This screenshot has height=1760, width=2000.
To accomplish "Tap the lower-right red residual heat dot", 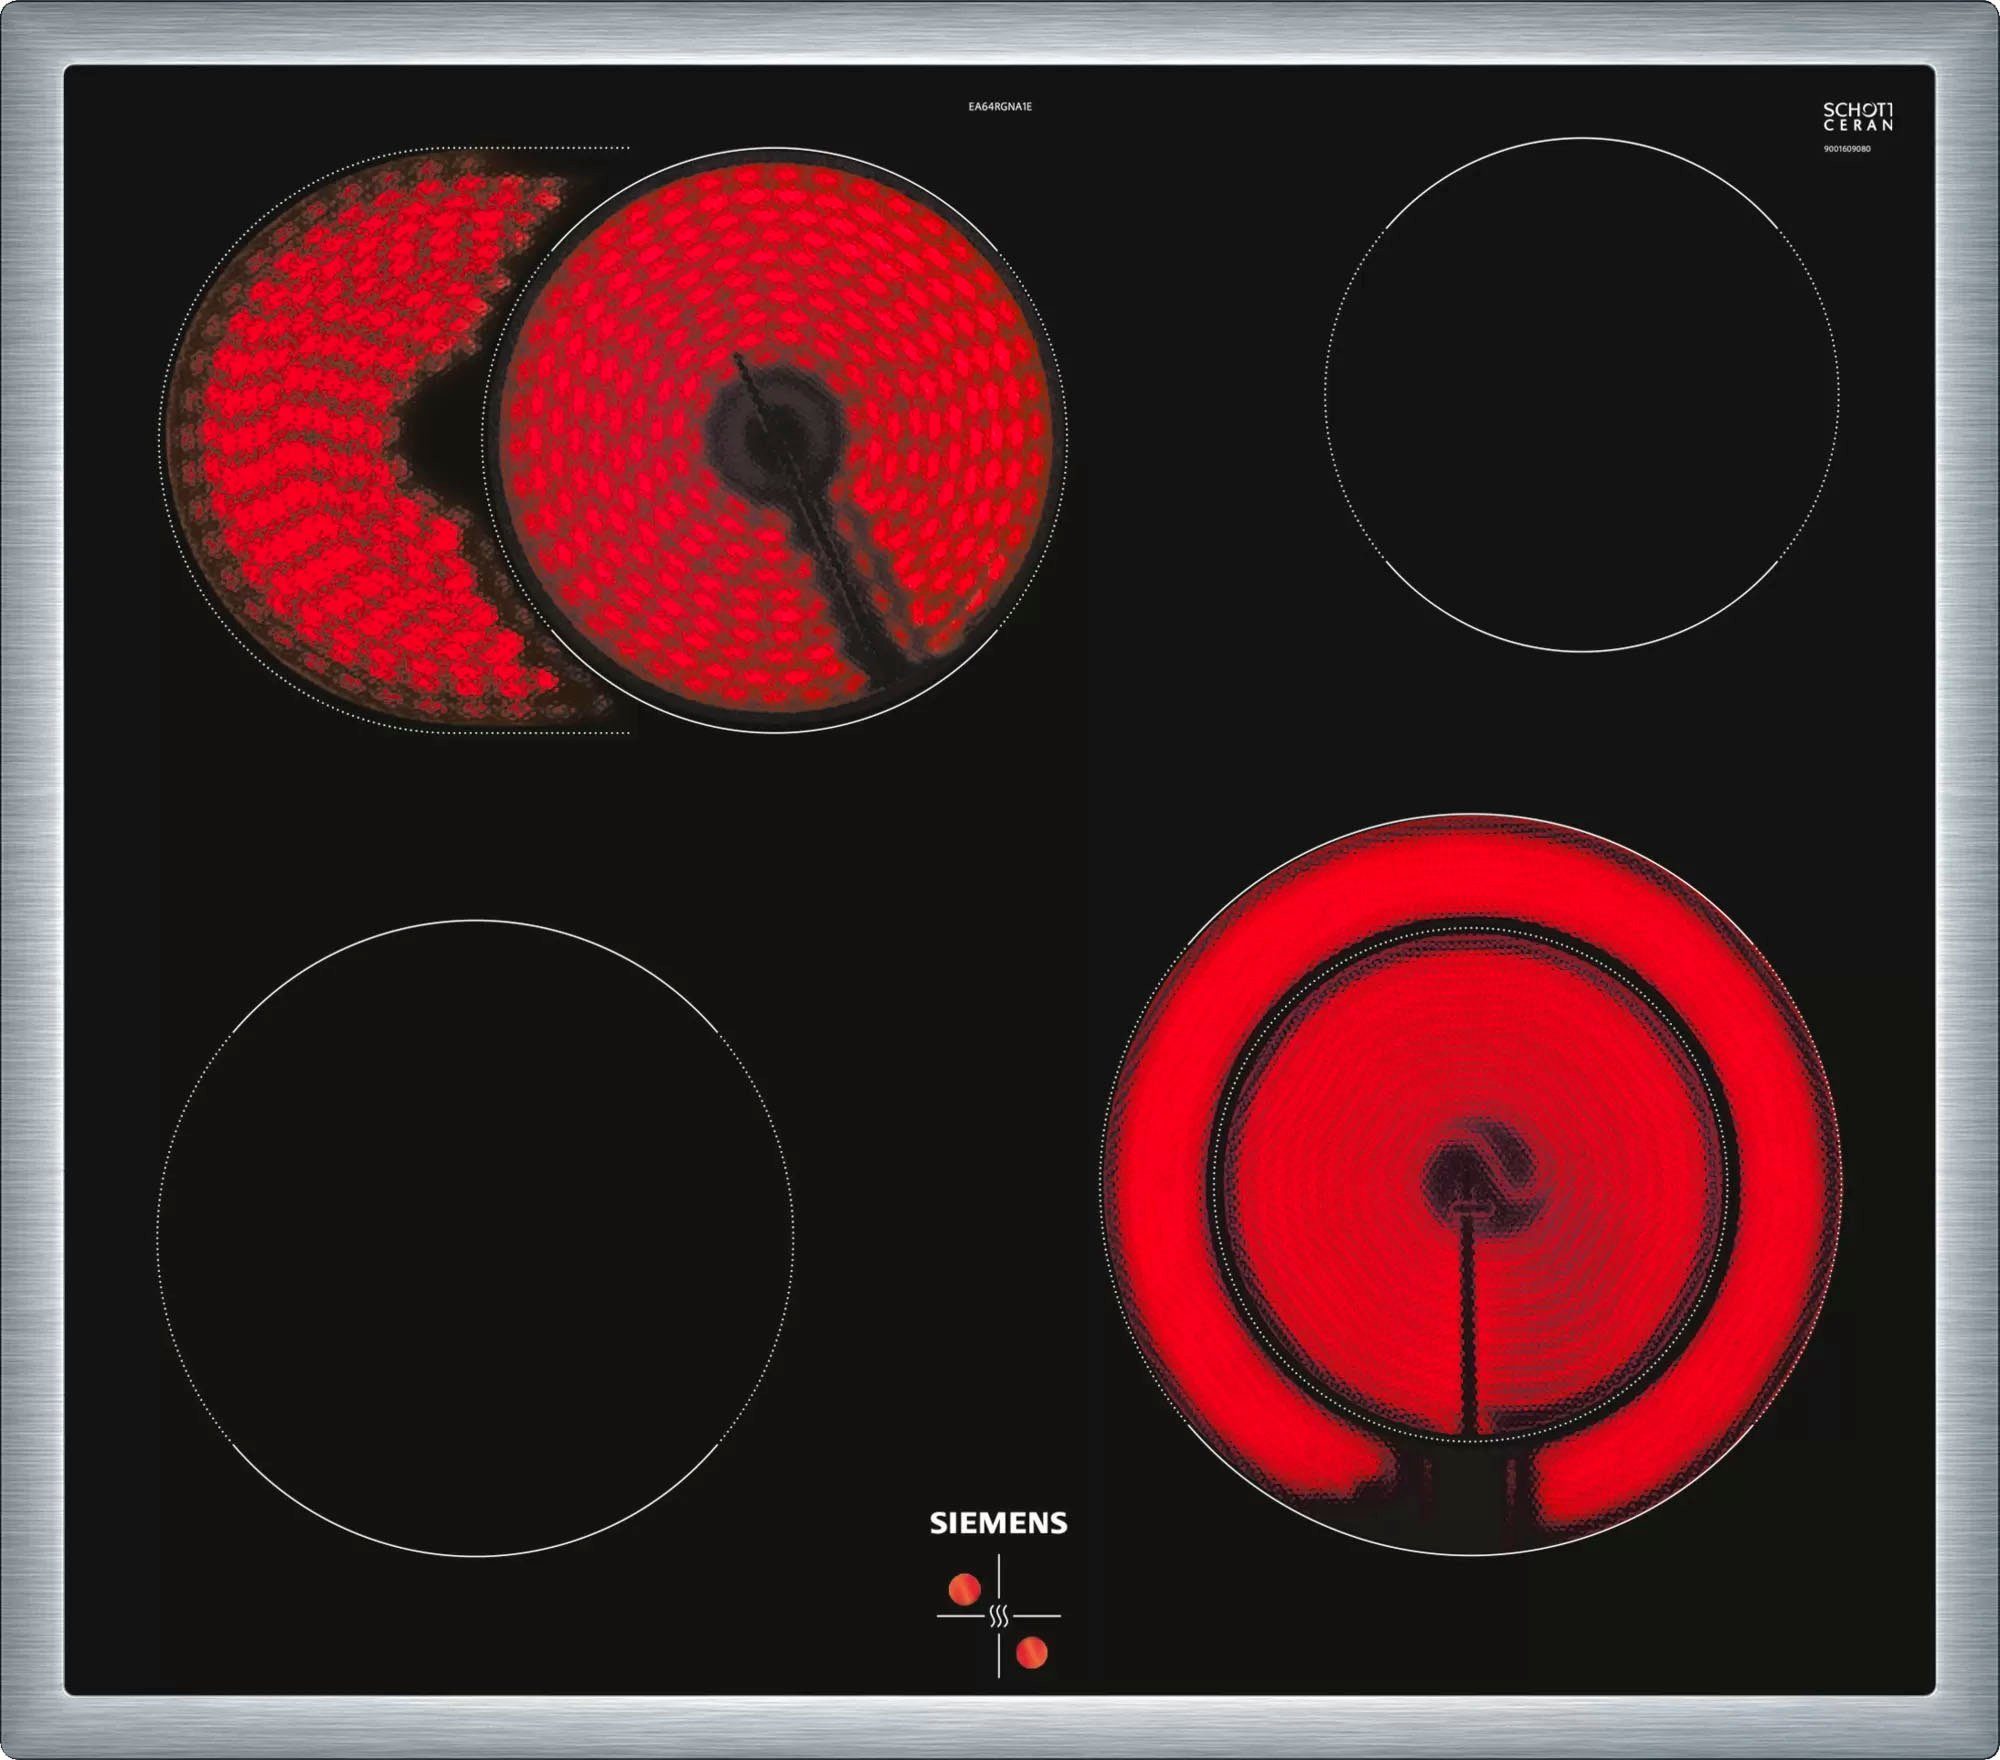I will (1031, 1652).
